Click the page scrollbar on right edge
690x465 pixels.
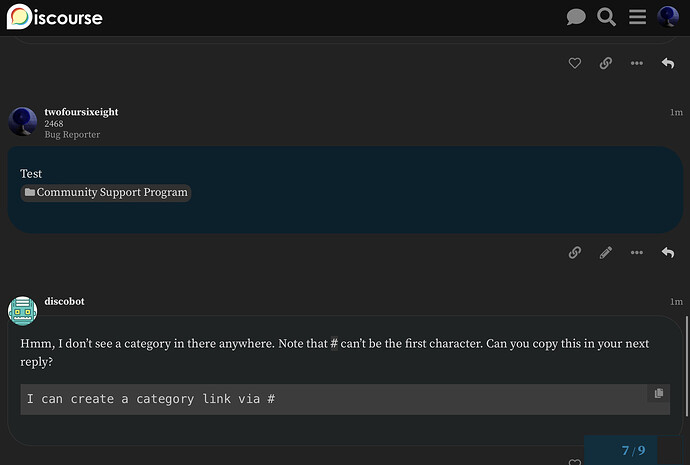click(687, 366)
